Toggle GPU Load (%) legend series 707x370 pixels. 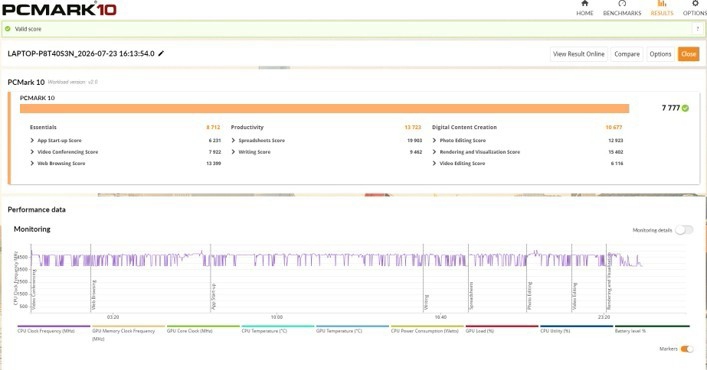point(502,329)
